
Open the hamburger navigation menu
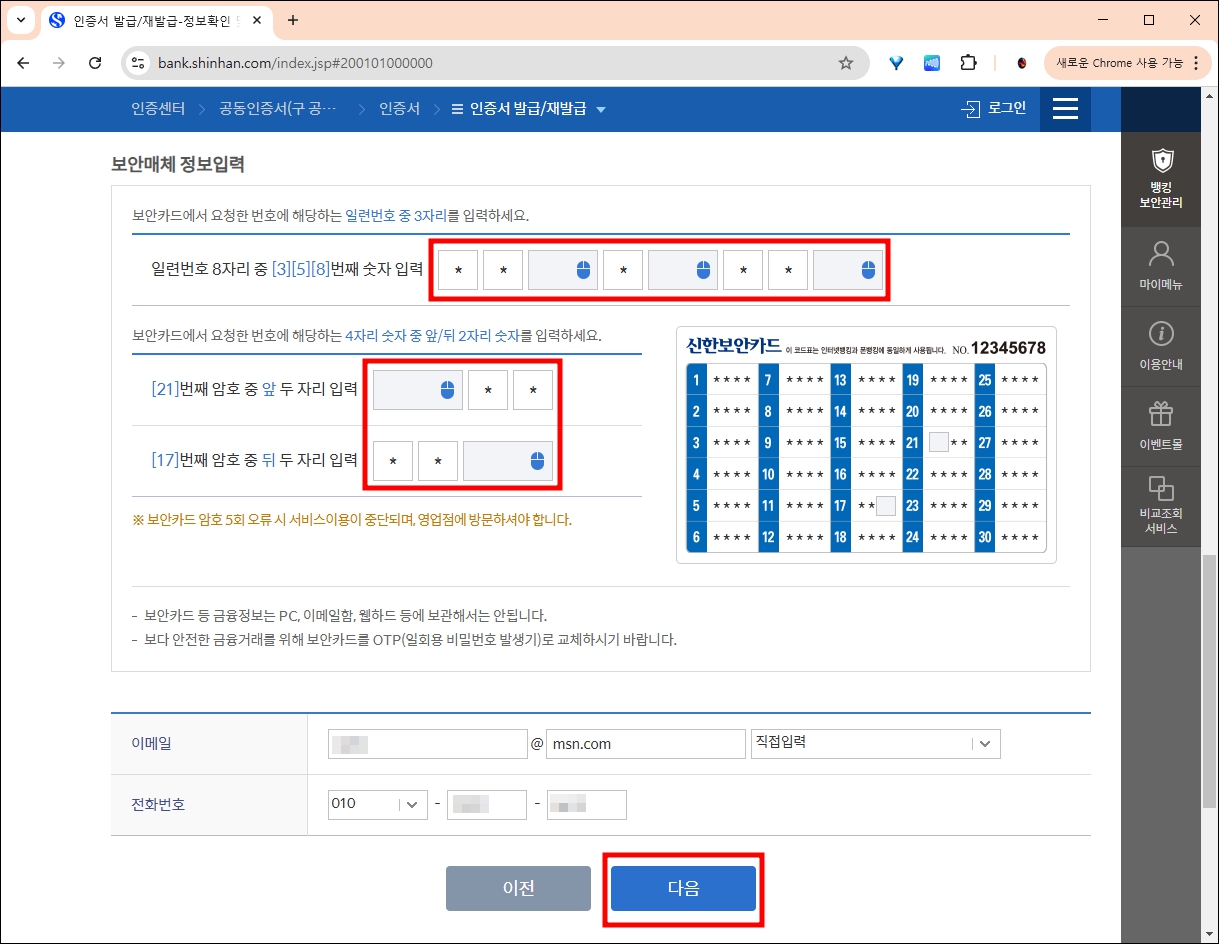pyautogui.click(x=1065, y=109)
